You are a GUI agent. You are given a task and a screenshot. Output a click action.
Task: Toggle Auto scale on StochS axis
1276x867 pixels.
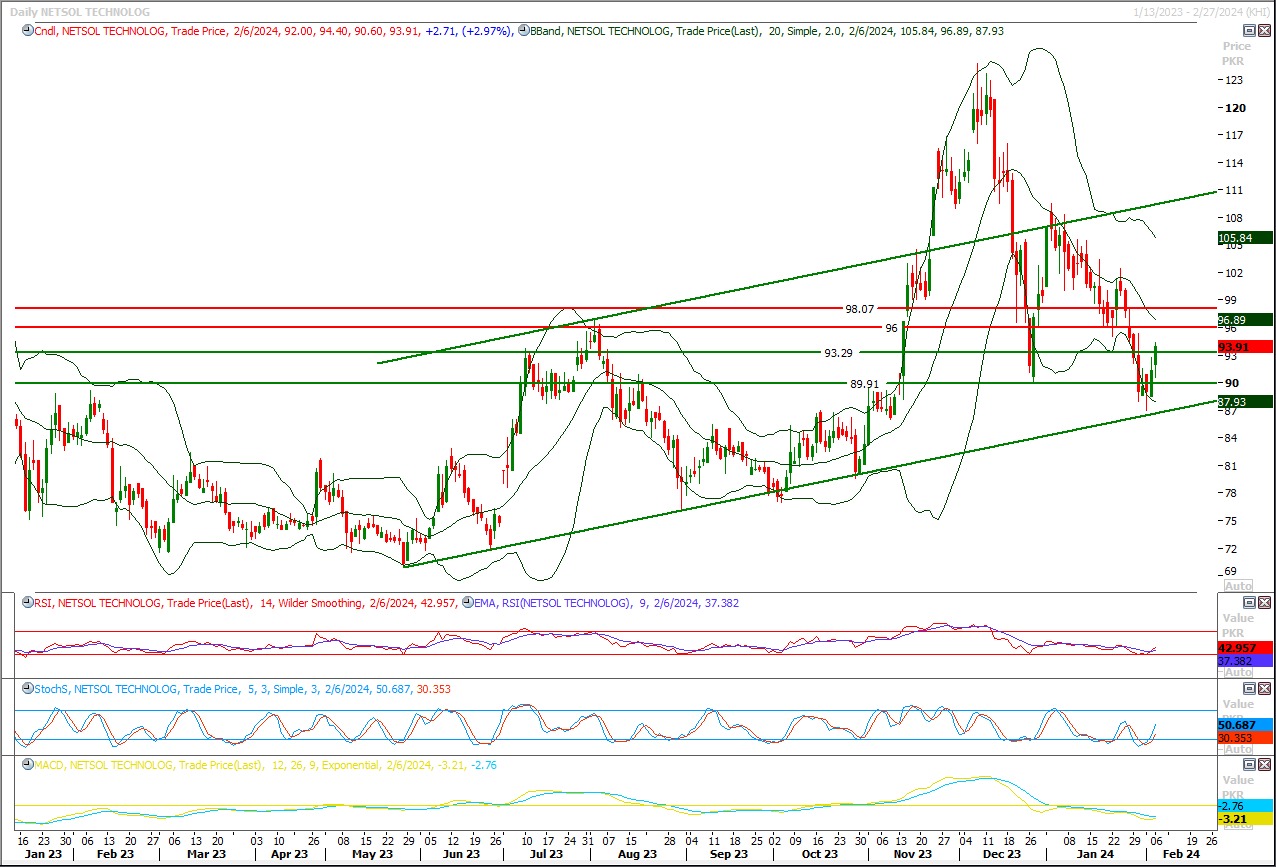tap(1238, 749)
